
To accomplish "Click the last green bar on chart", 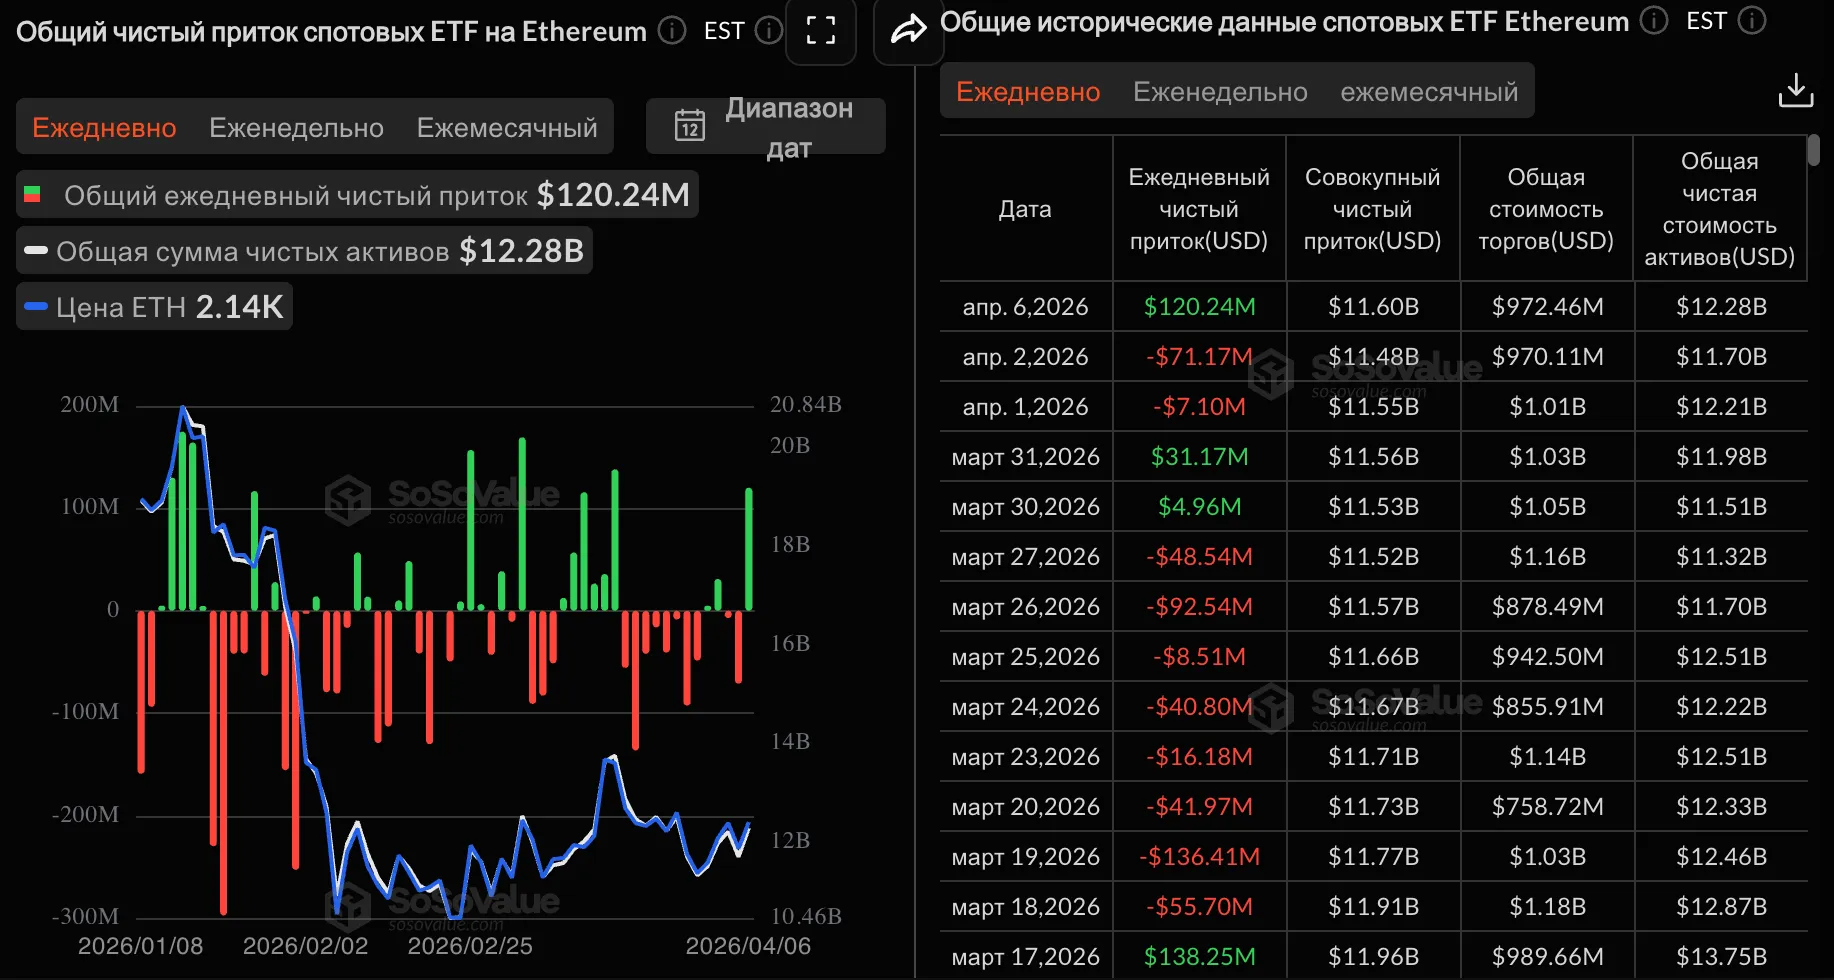I will (x=748, y=548).
